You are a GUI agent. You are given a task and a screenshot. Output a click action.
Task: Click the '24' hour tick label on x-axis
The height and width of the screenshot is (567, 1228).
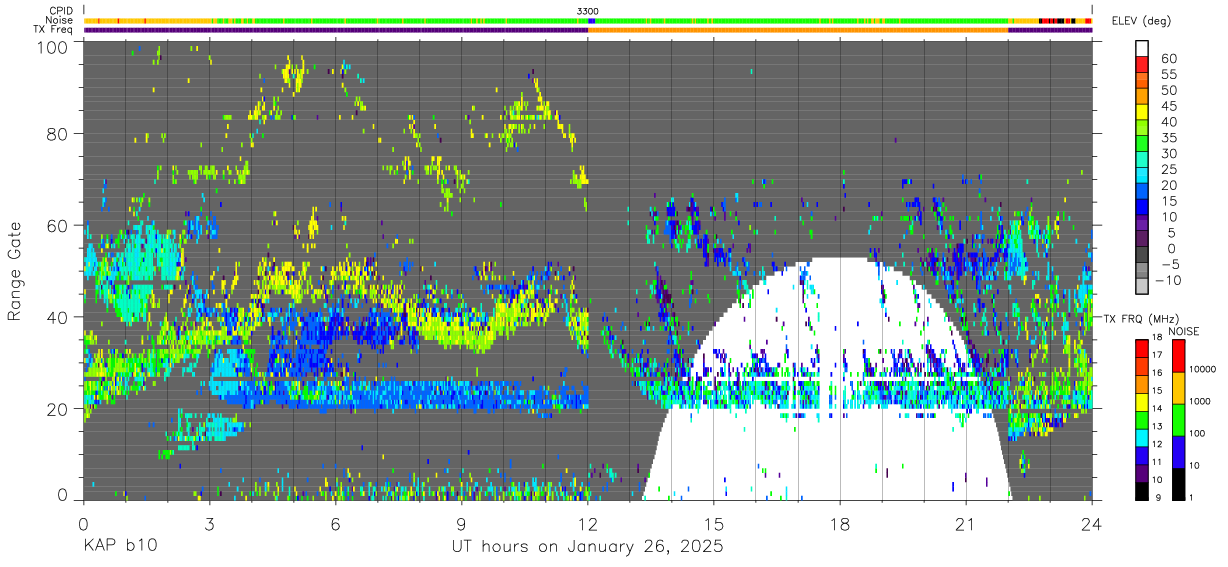click(x=1092, y=523)
